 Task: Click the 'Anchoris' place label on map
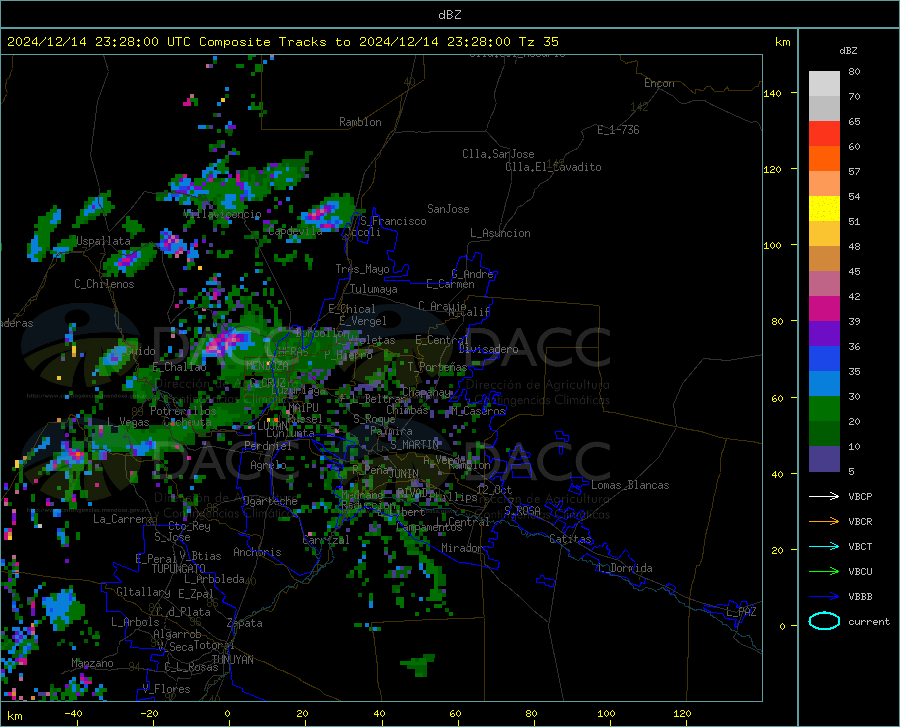point(257,552)
